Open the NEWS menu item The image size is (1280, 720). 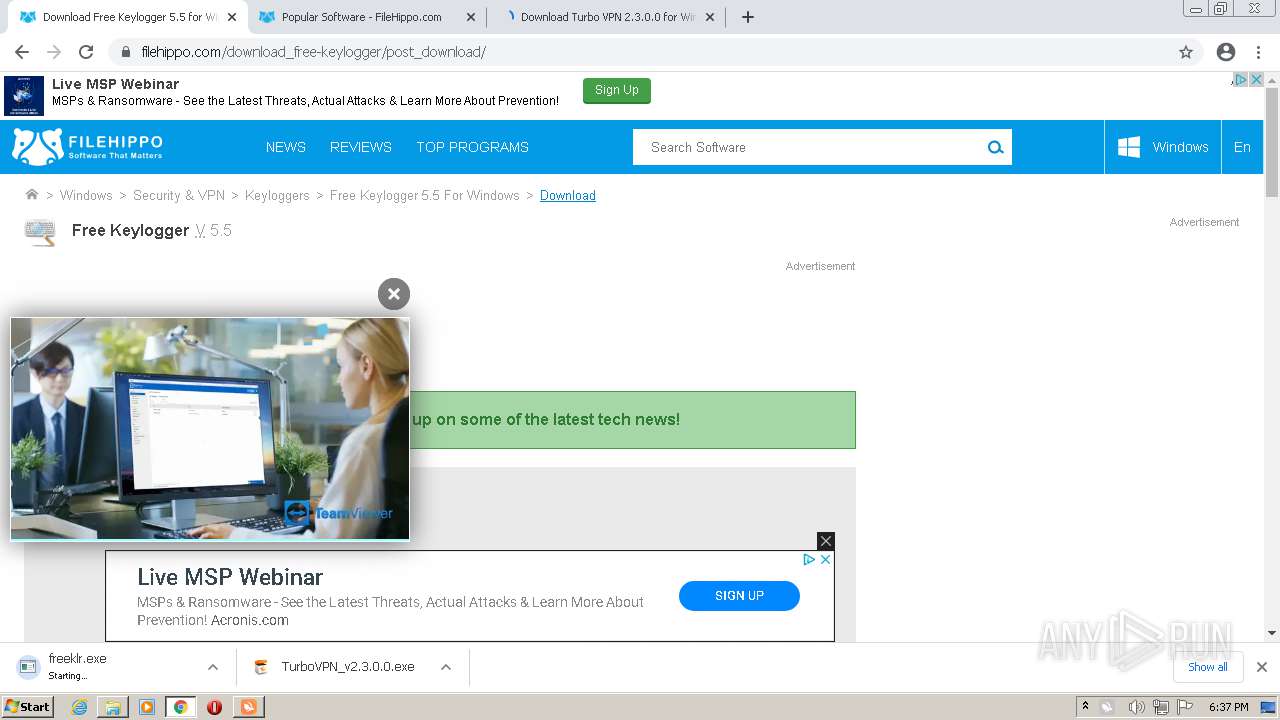pos(286,147)
